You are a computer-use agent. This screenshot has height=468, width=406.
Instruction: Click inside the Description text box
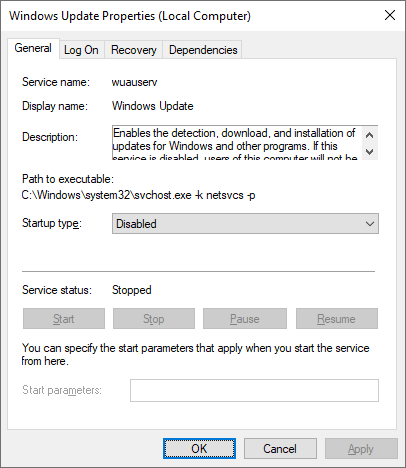click(237, 143)
